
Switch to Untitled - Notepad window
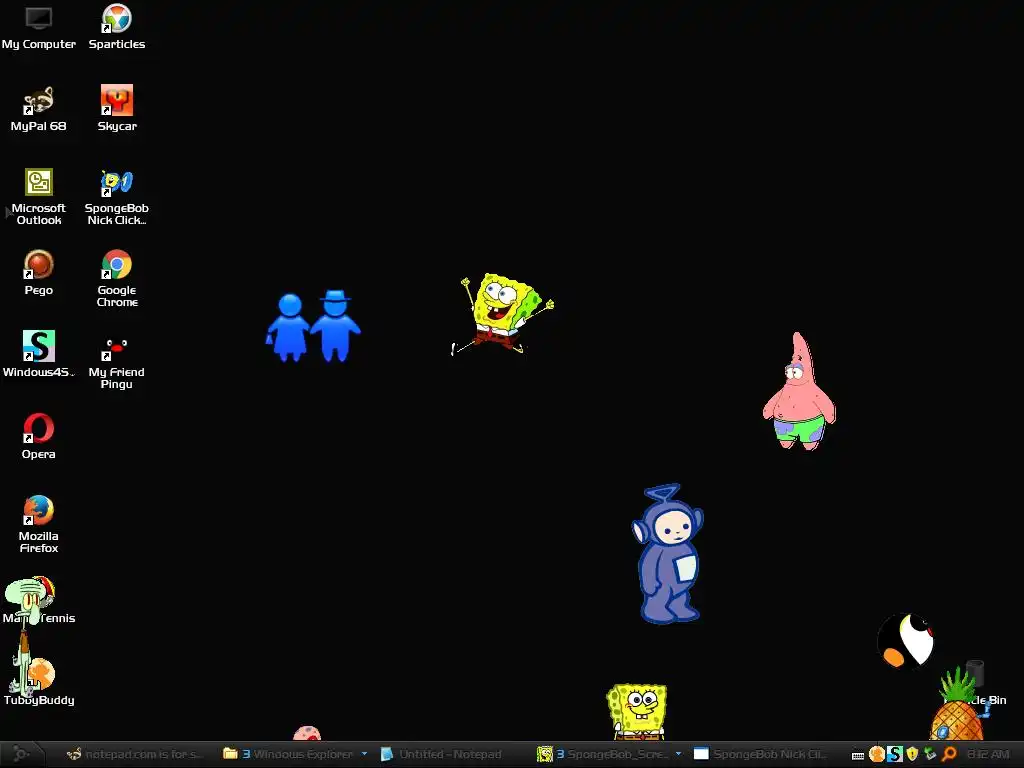point(441,754)
